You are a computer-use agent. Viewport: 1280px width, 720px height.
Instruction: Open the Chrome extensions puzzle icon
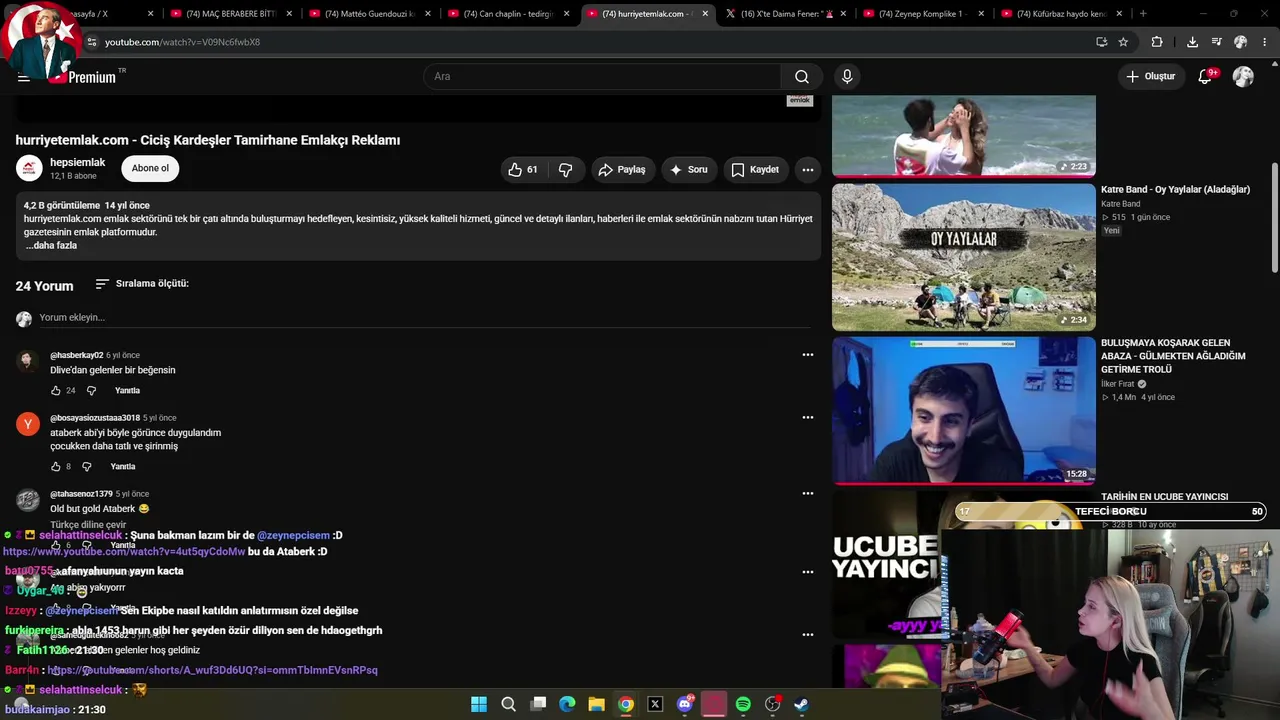click(x=1157, y=42)
